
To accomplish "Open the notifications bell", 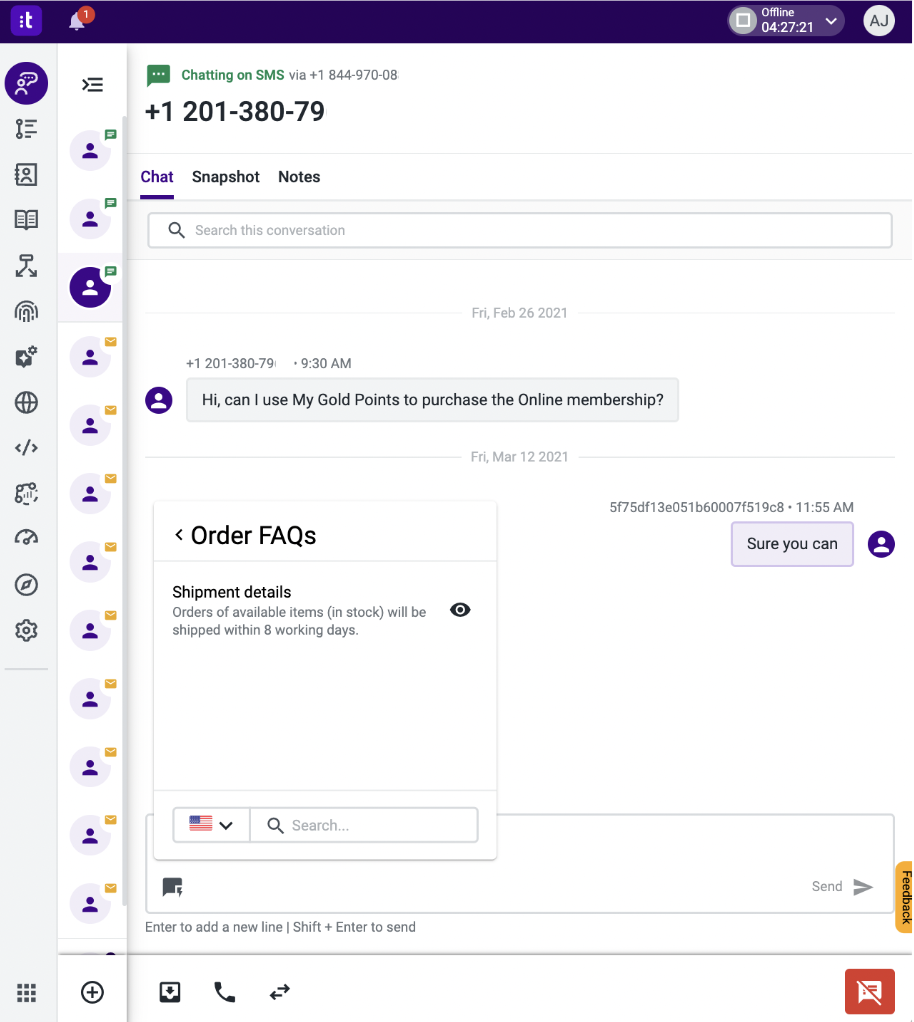I will coord(77,21).
